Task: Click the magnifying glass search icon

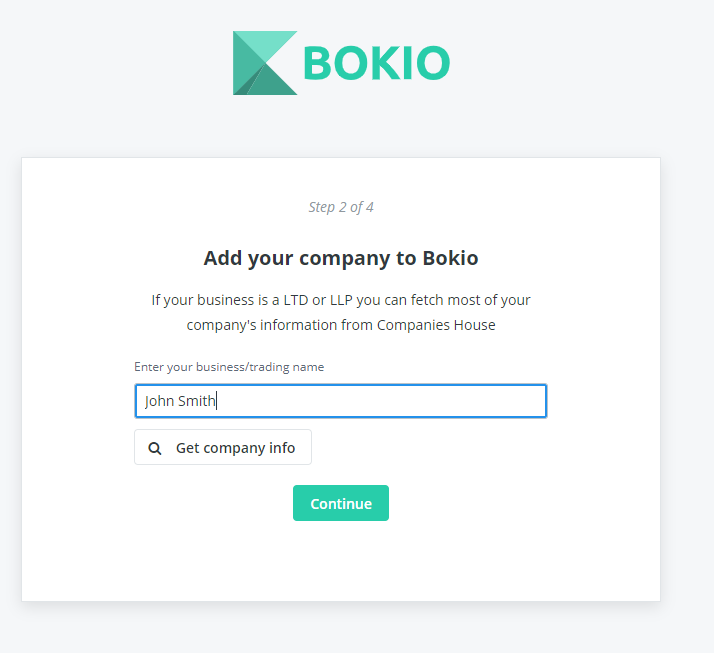Action: [155, 449]
